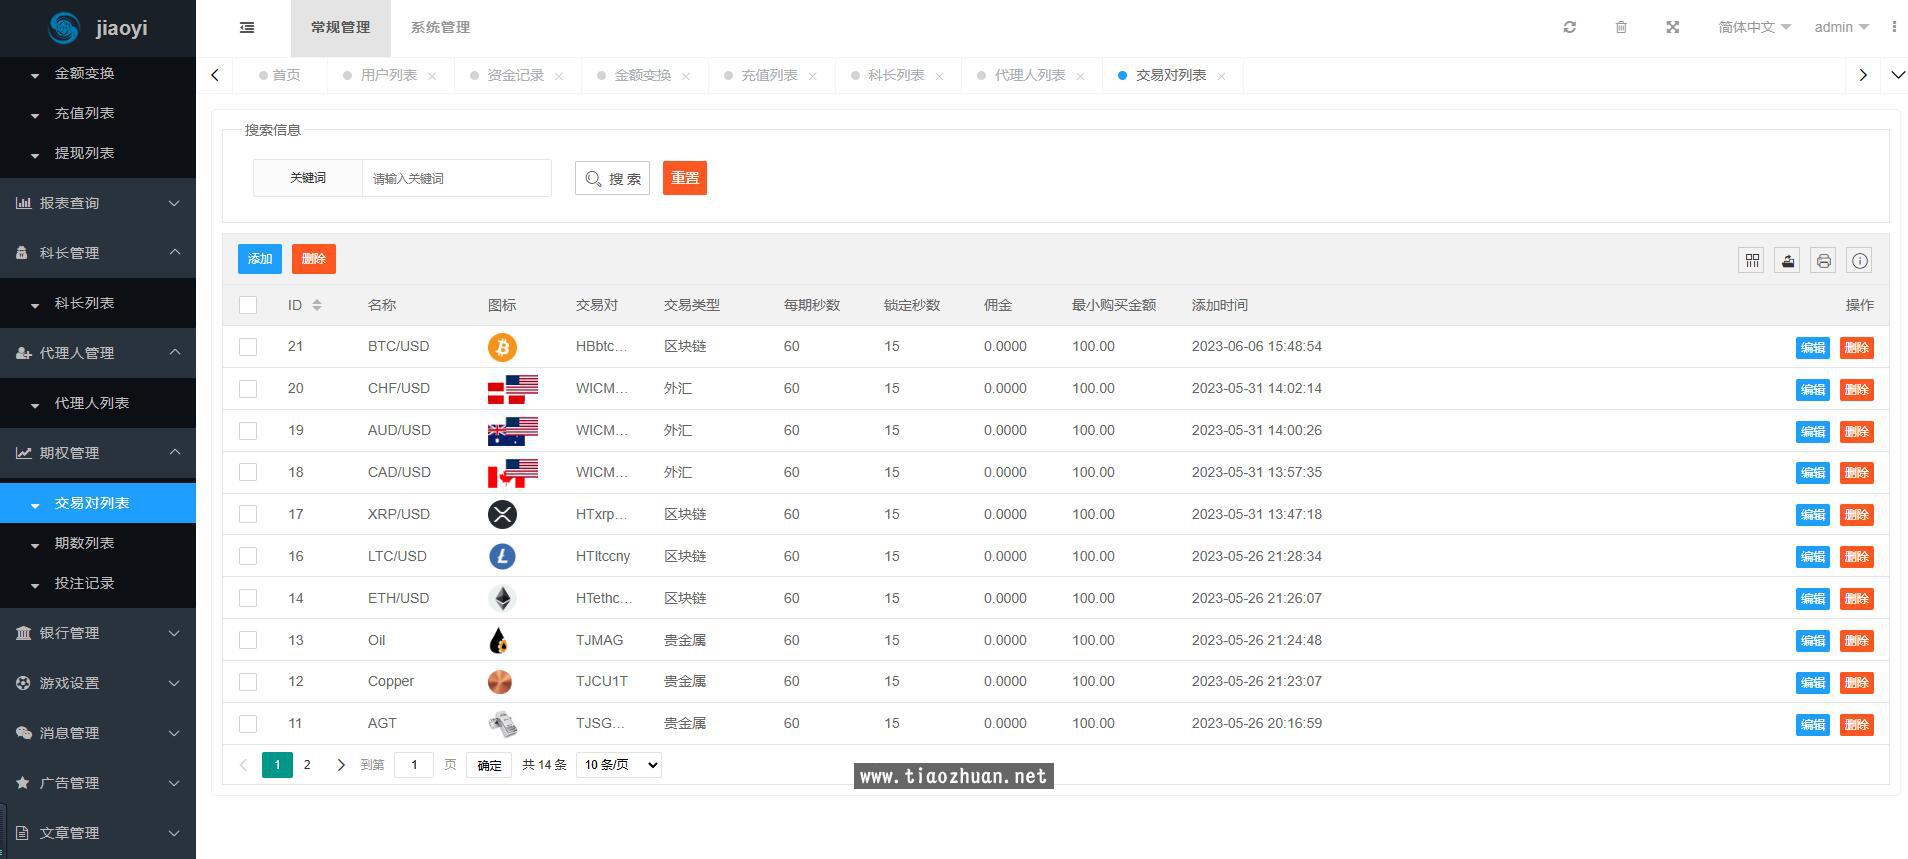Close the 交易对列表 tab
The width and height of the screenshot is (1908, 859).
click(1221, 76)
